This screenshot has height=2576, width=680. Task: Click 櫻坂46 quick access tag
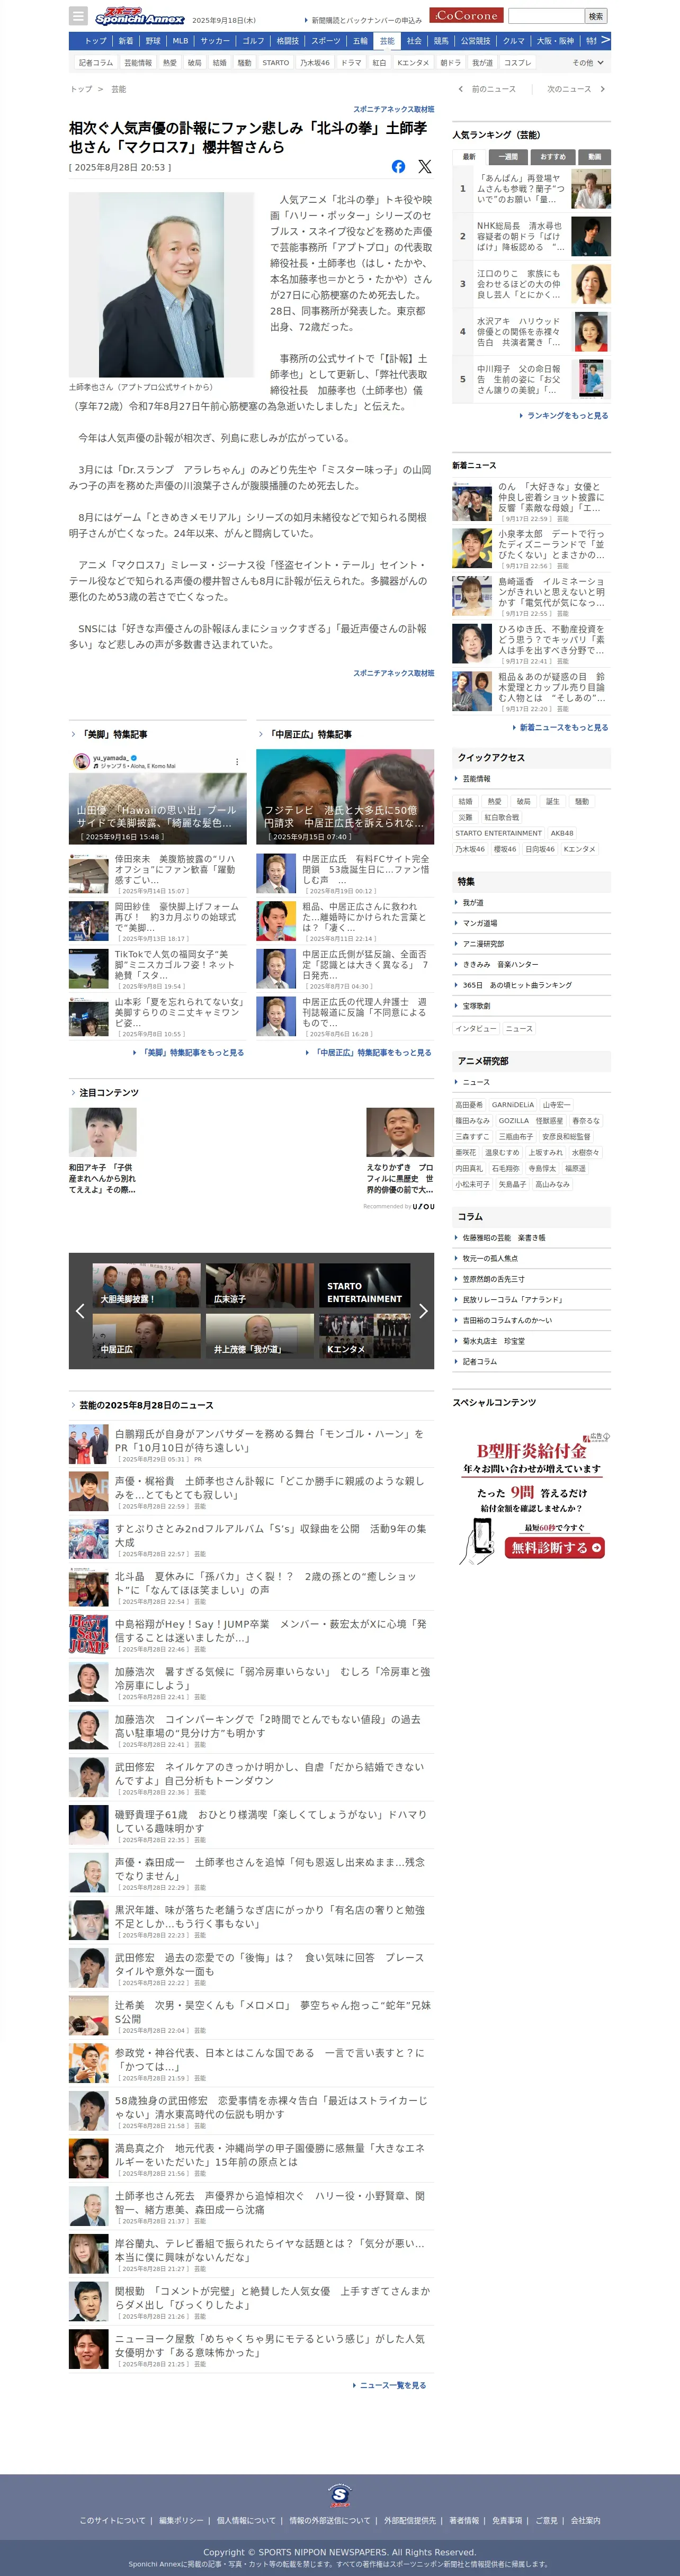505,849
